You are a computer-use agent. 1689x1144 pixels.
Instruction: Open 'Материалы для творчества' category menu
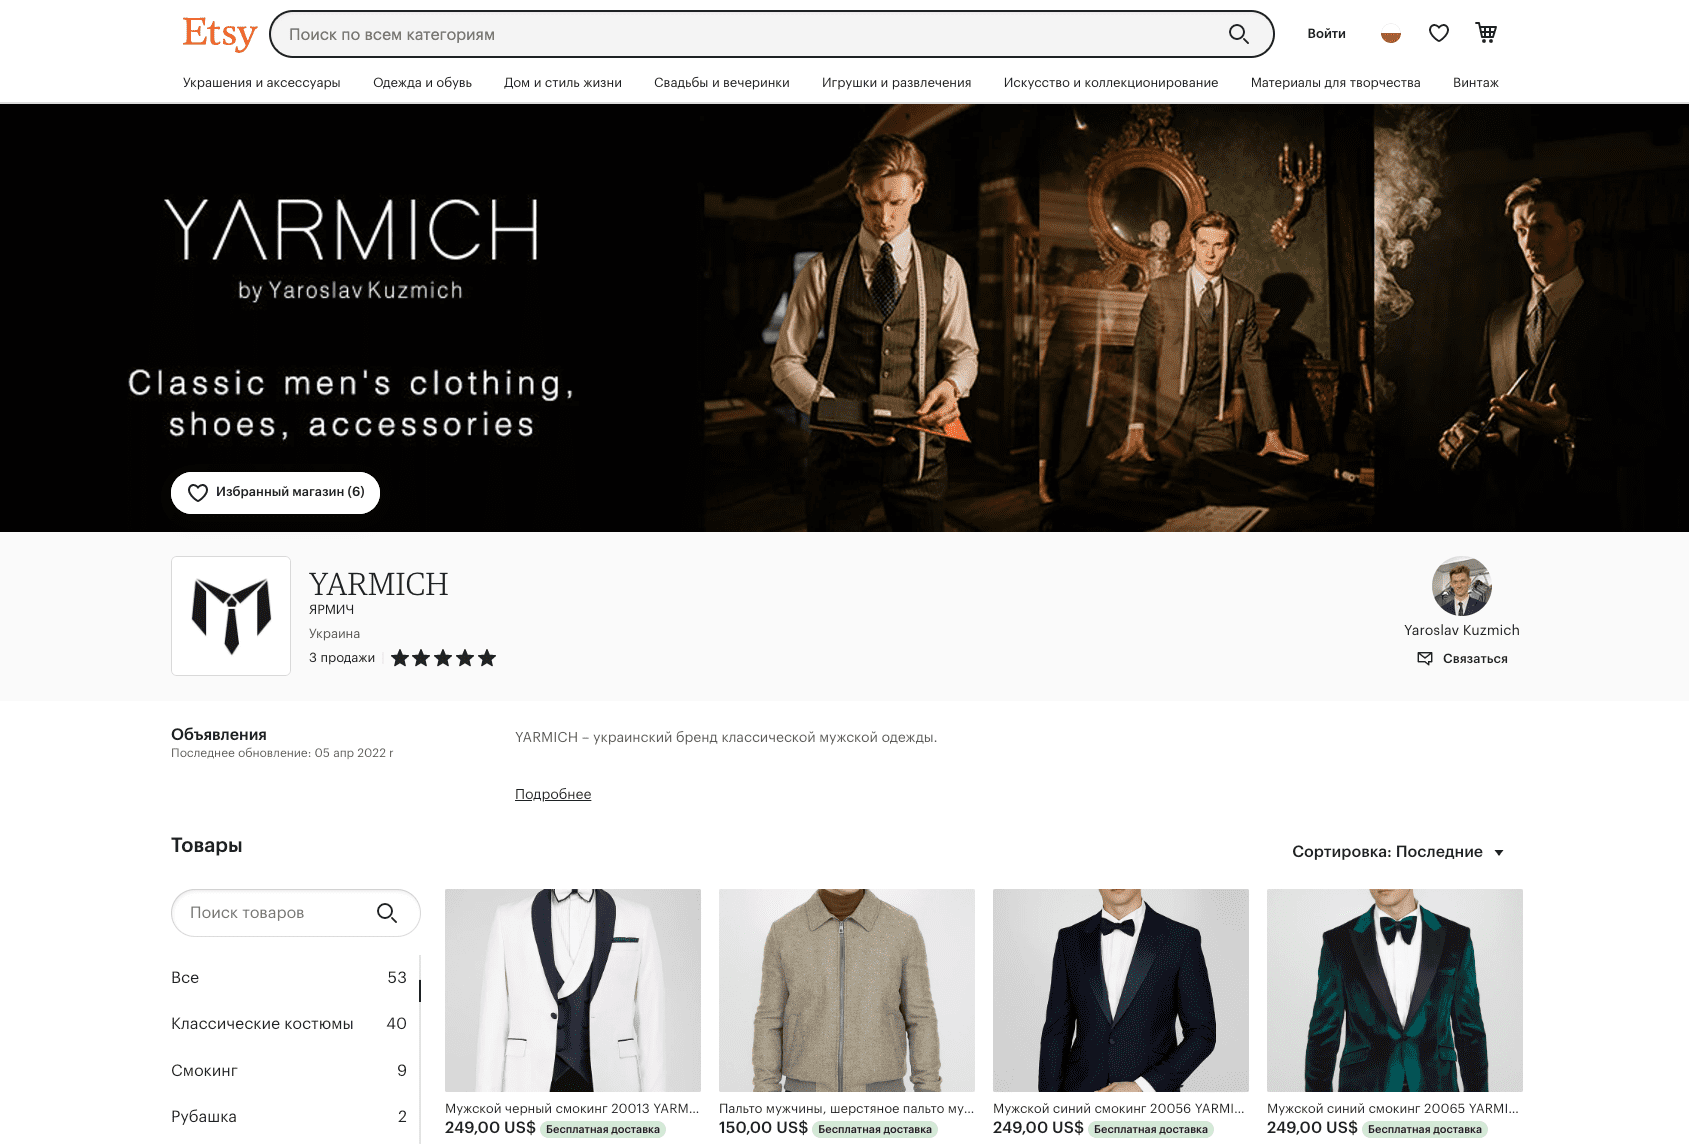1336,83
